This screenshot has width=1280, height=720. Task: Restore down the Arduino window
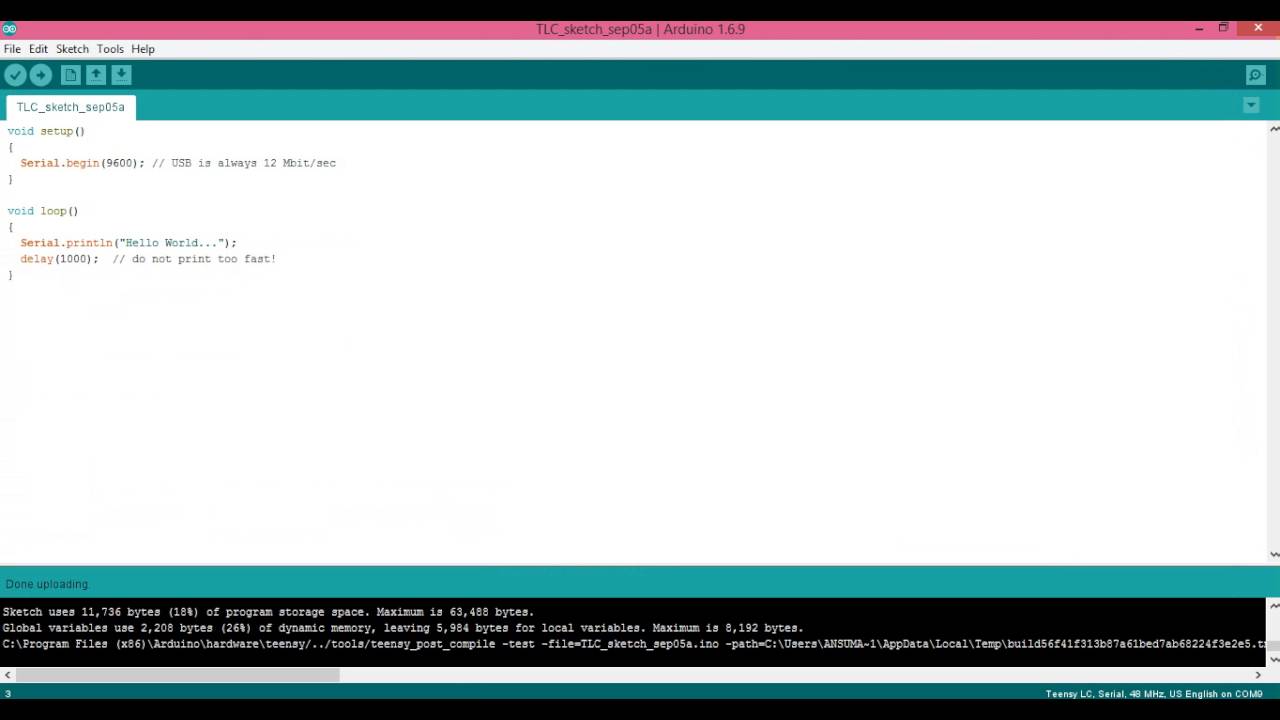coord(1223,29)
